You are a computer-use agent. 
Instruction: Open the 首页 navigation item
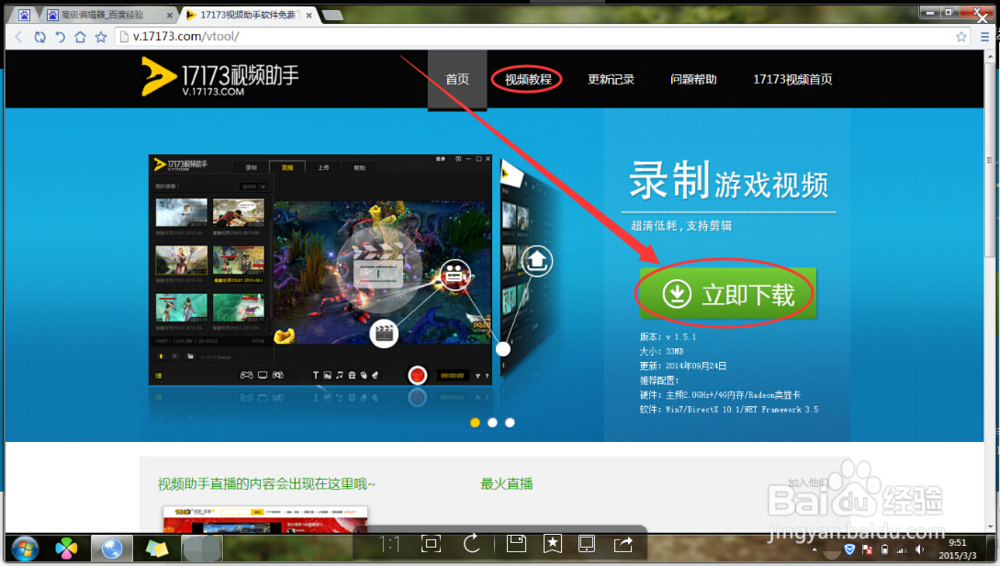(x=457, y=79)
